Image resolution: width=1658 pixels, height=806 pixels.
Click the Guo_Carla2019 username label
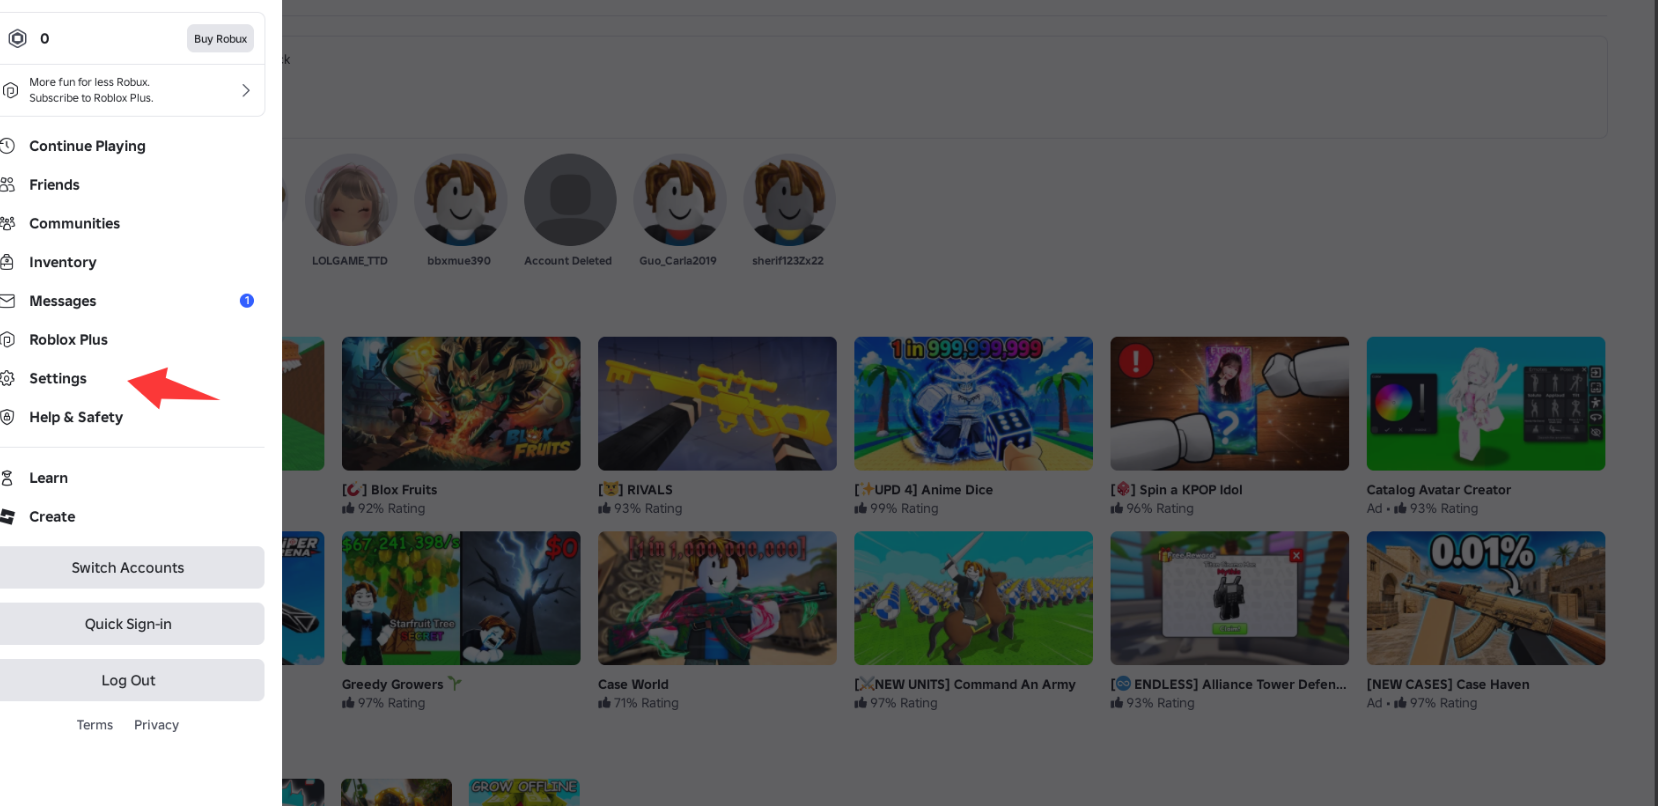tap(678, 261)
